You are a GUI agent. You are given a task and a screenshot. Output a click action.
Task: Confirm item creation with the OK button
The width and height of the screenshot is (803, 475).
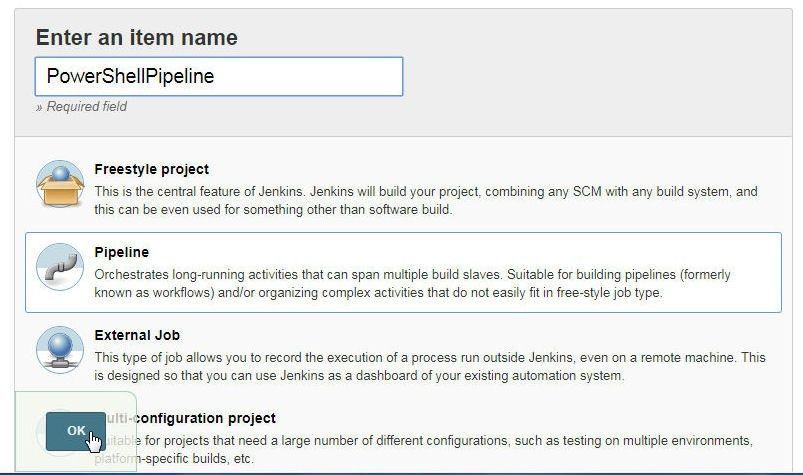click(76, 431)
